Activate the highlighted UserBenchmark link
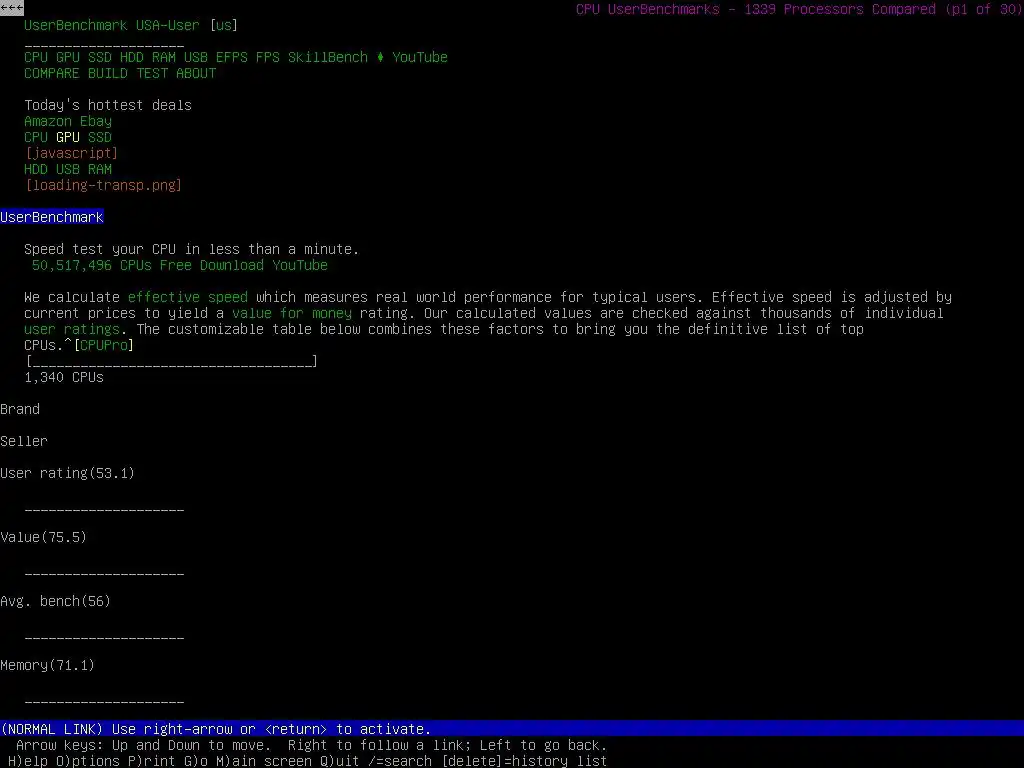 [x=52, y=217]
